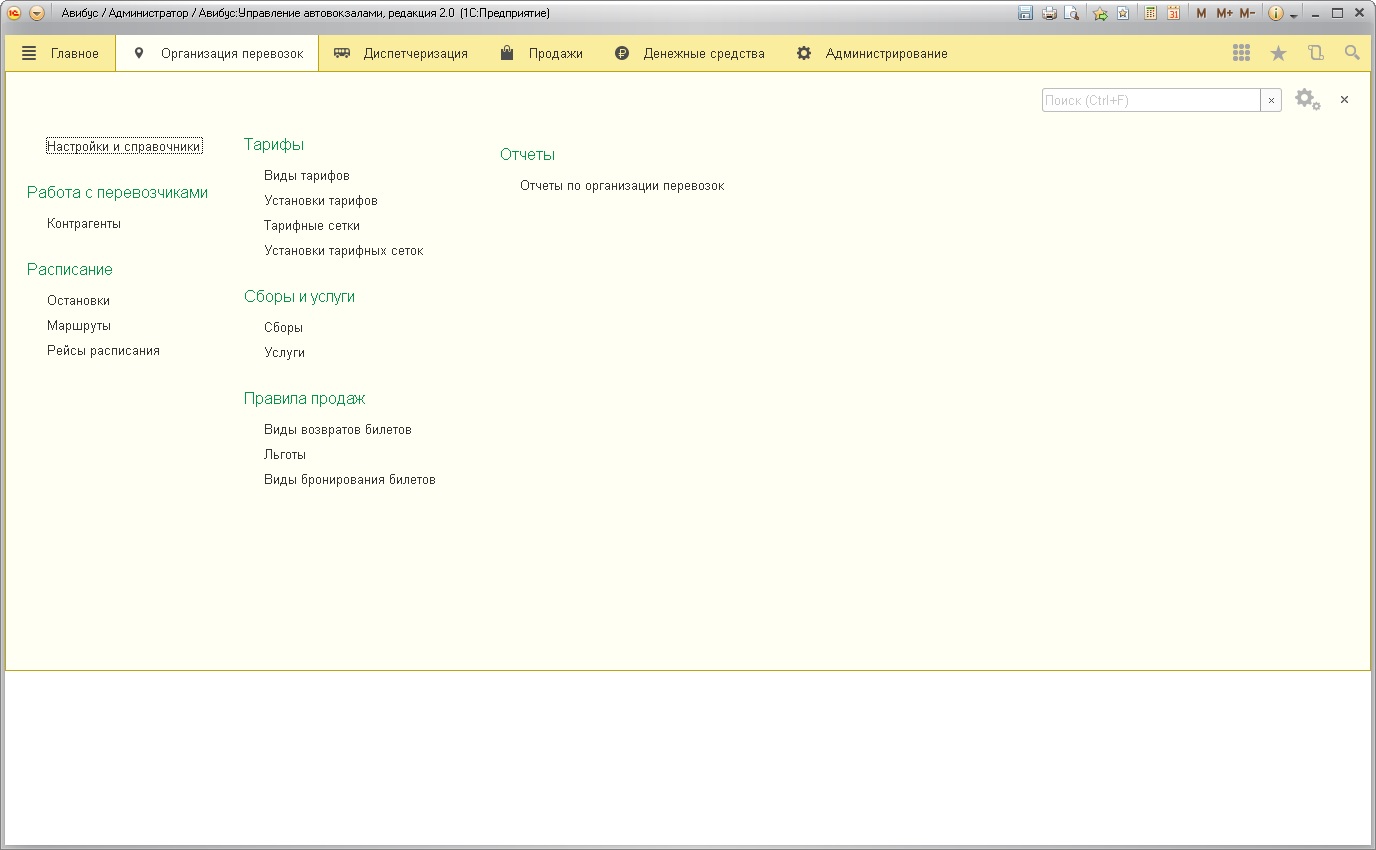Click the magnifier search icon in section panel

pyautogui.click(x=1352, y=53)
